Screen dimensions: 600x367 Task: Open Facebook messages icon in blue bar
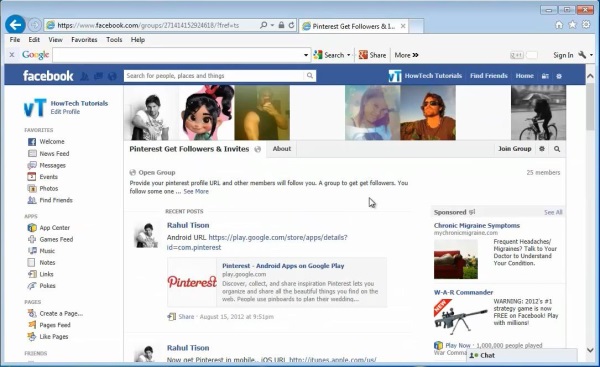tap(98, 76)
